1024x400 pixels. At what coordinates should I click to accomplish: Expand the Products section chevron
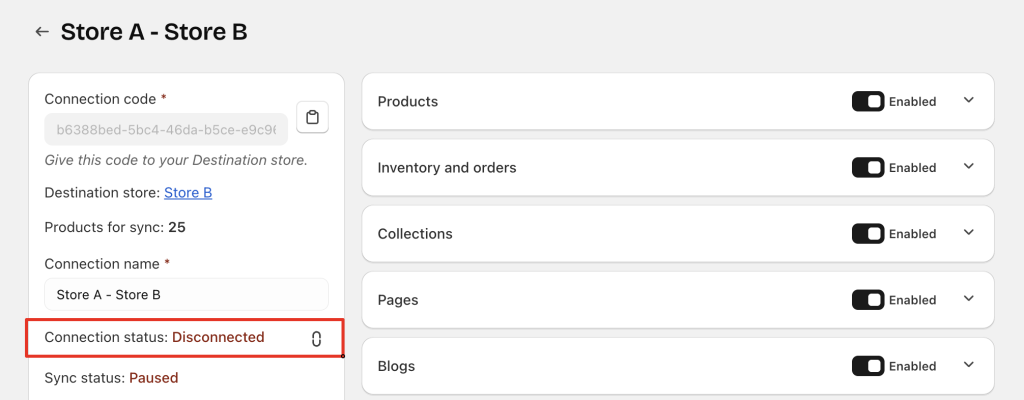(967, 100)
